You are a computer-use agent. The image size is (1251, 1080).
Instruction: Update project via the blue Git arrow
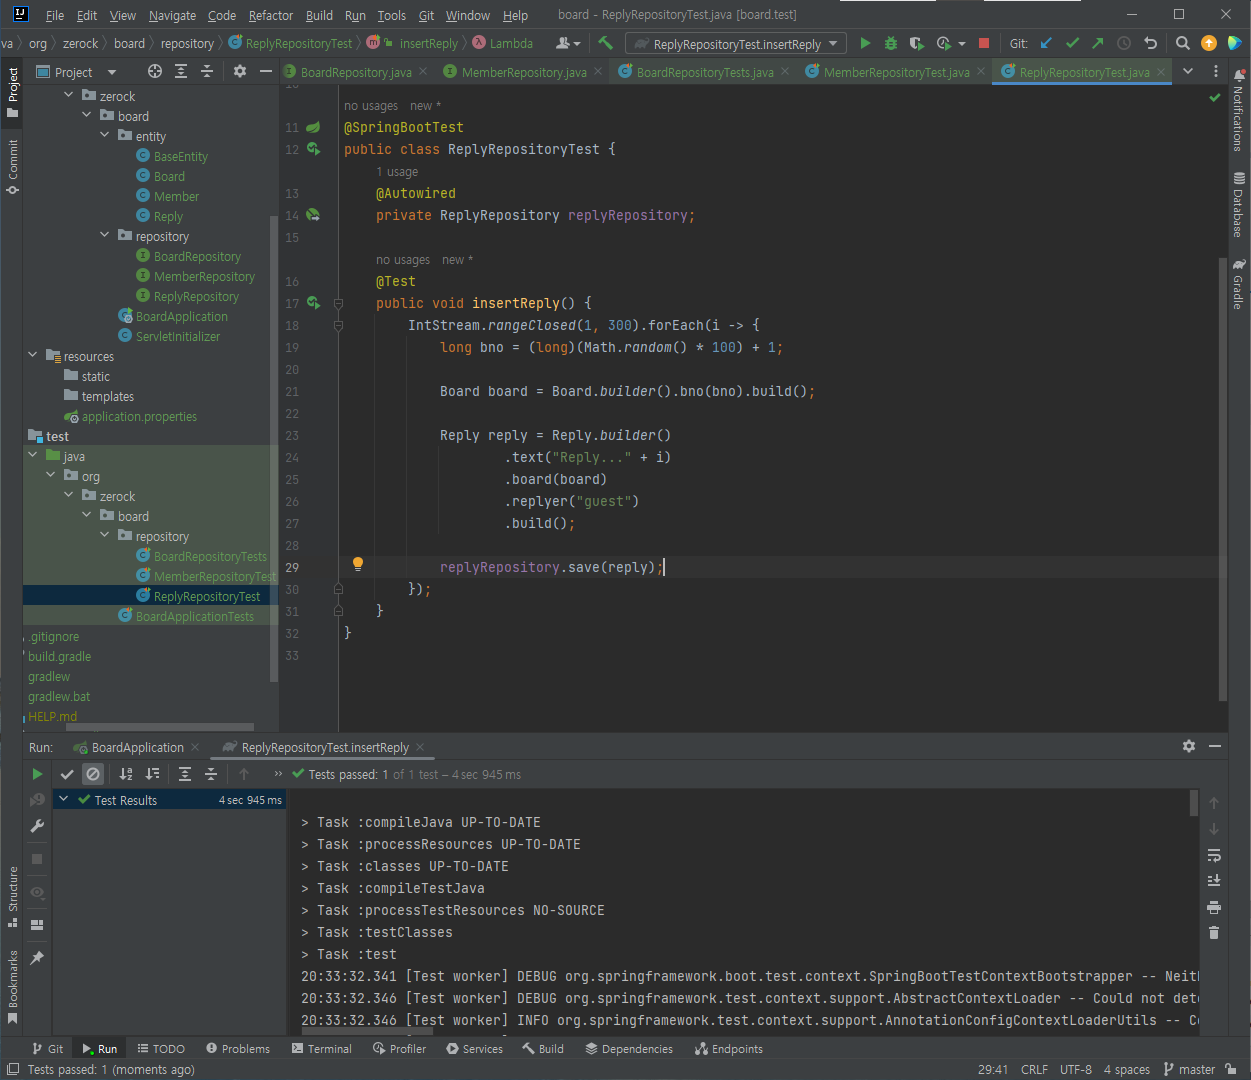1046,43
